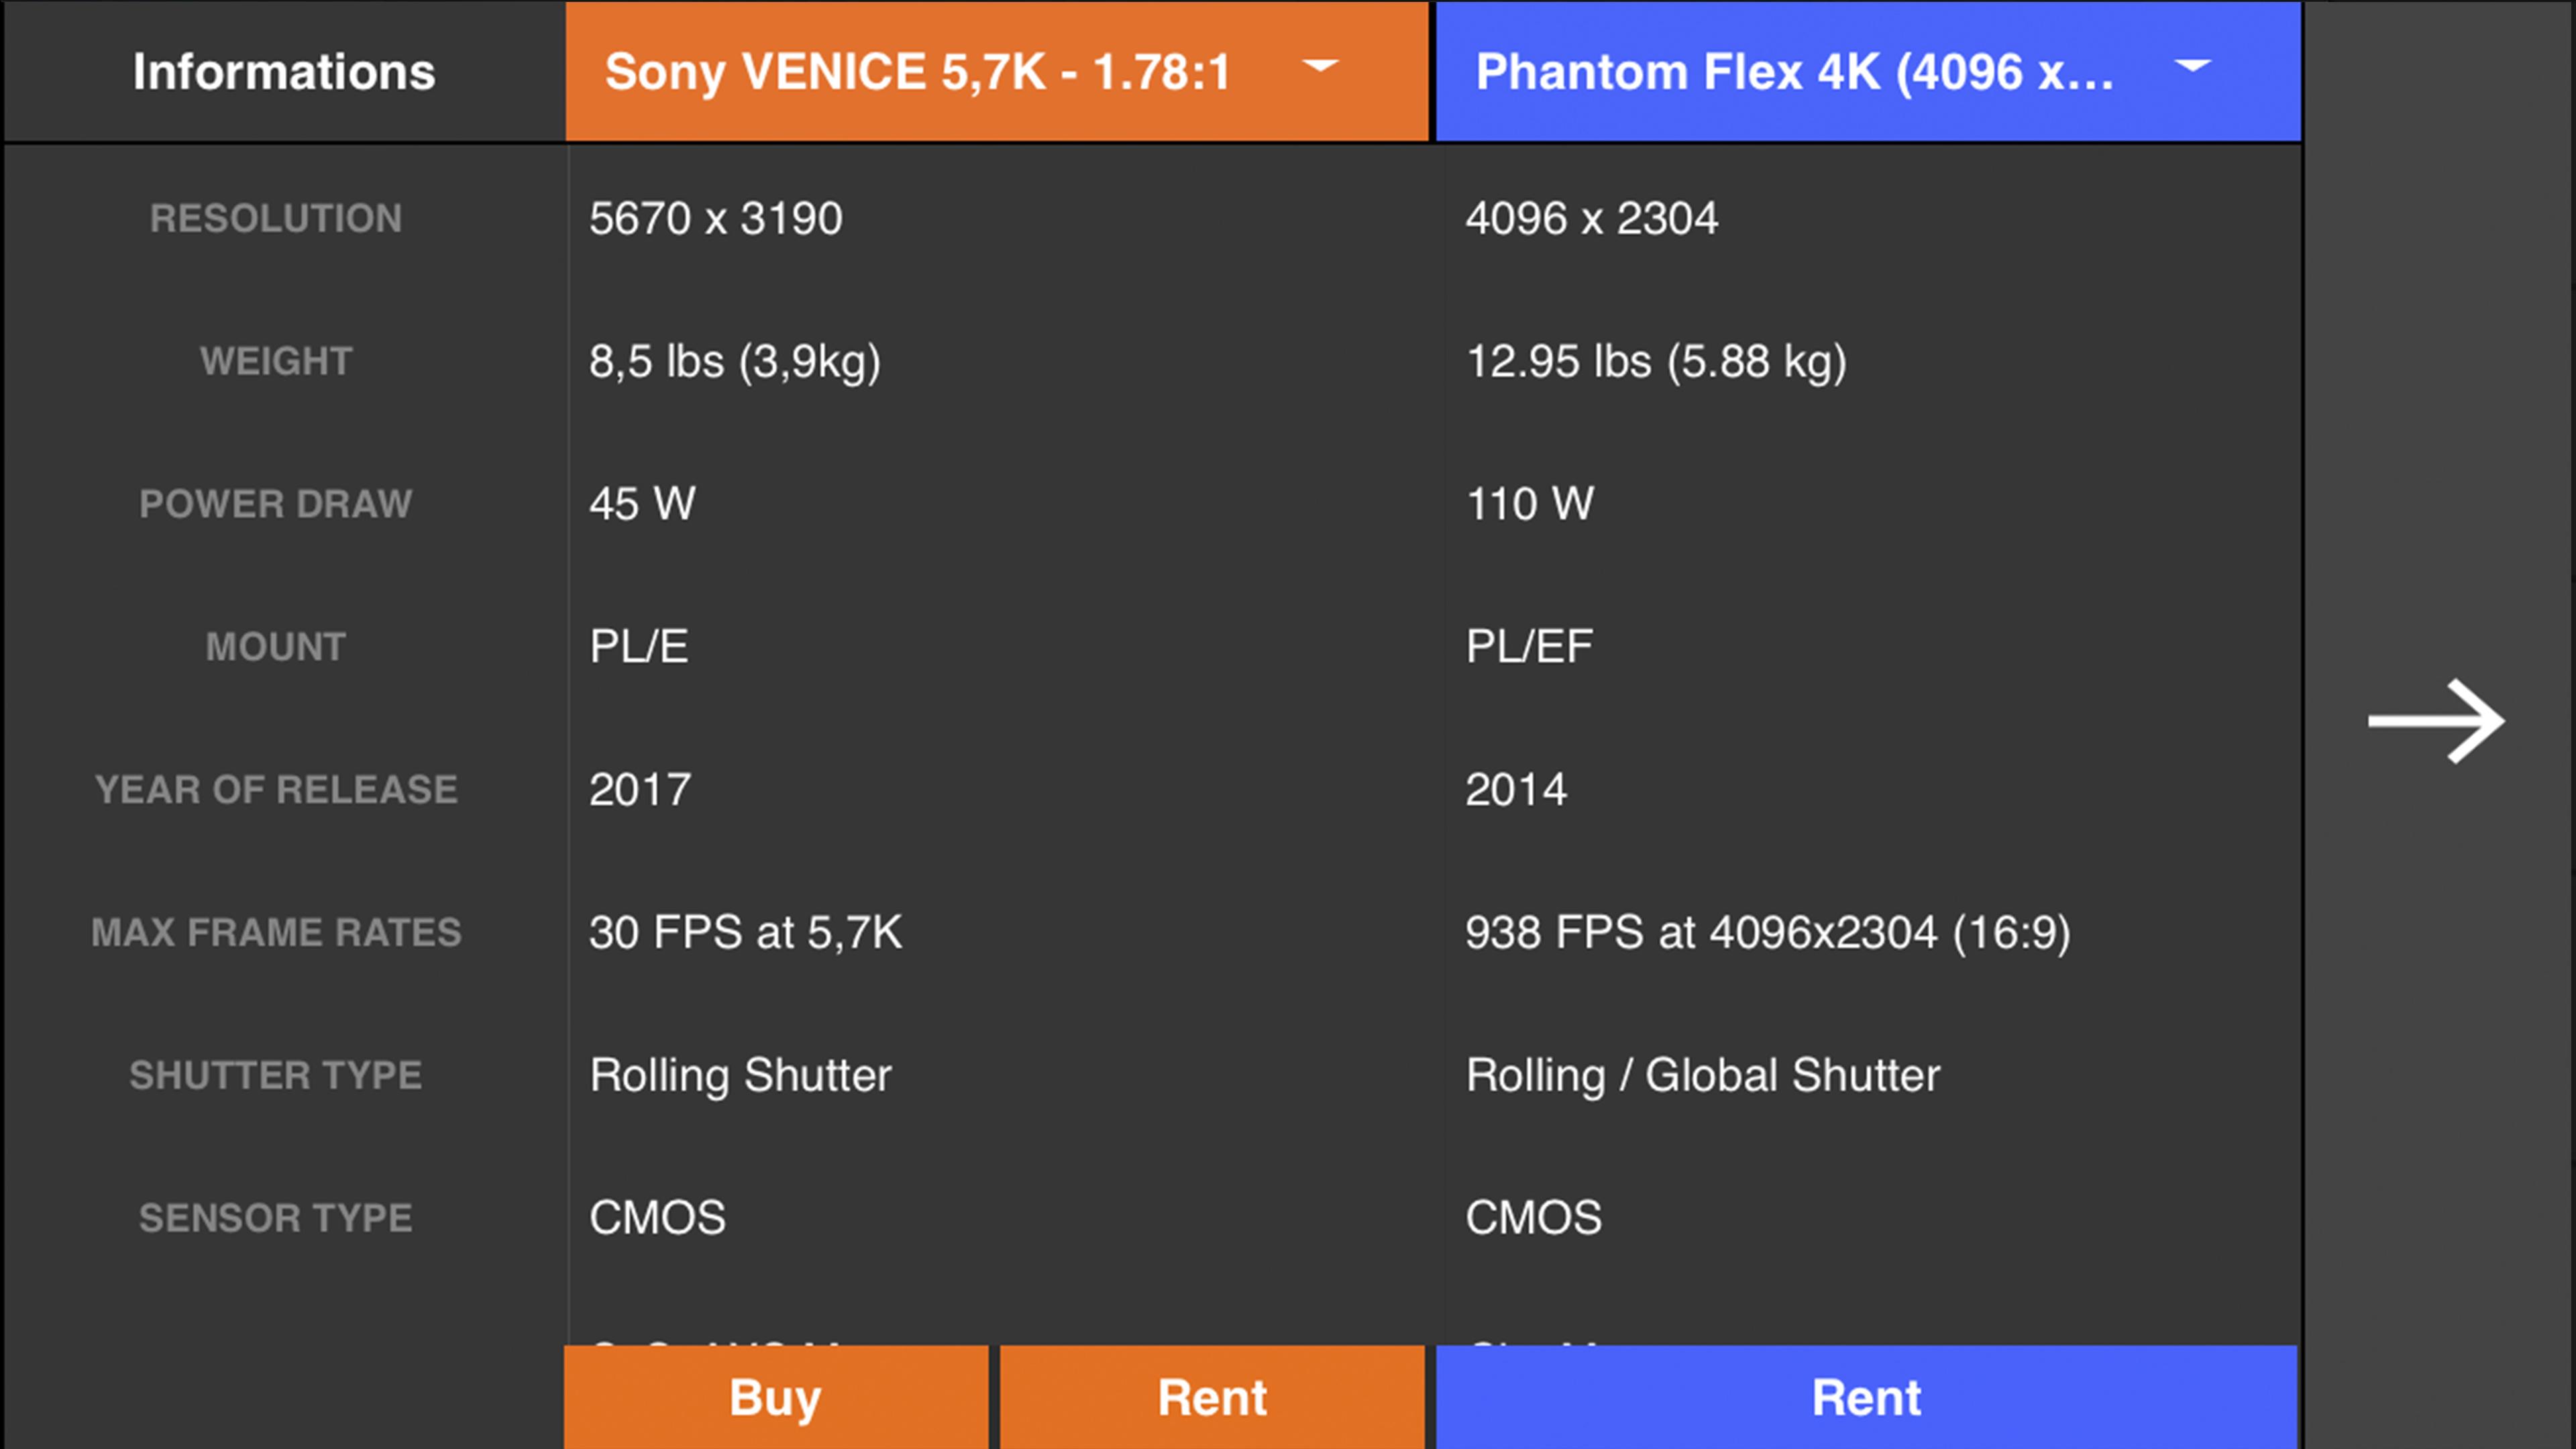Select the MAX FRAME RATES row label
2576x1449 pixels.
pyautogui.click(x=276, y=933)
